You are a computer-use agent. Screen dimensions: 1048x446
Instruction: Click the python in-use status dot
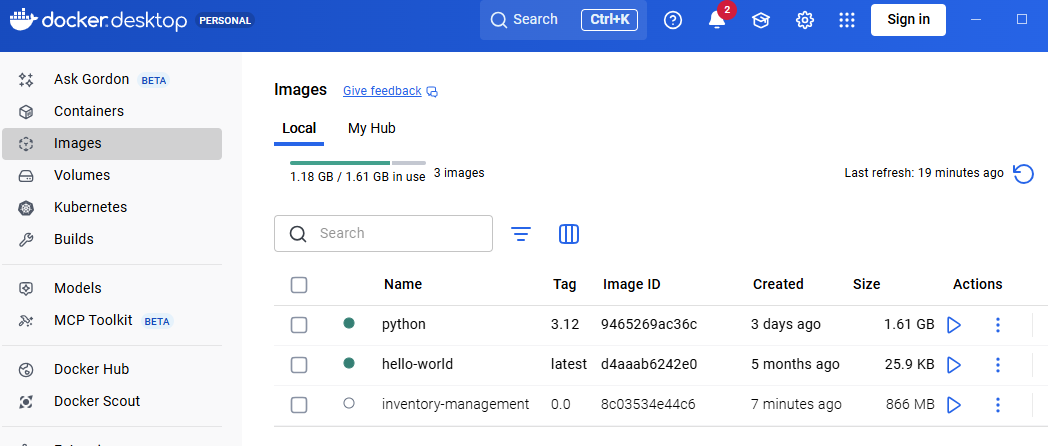coord(348,324)
